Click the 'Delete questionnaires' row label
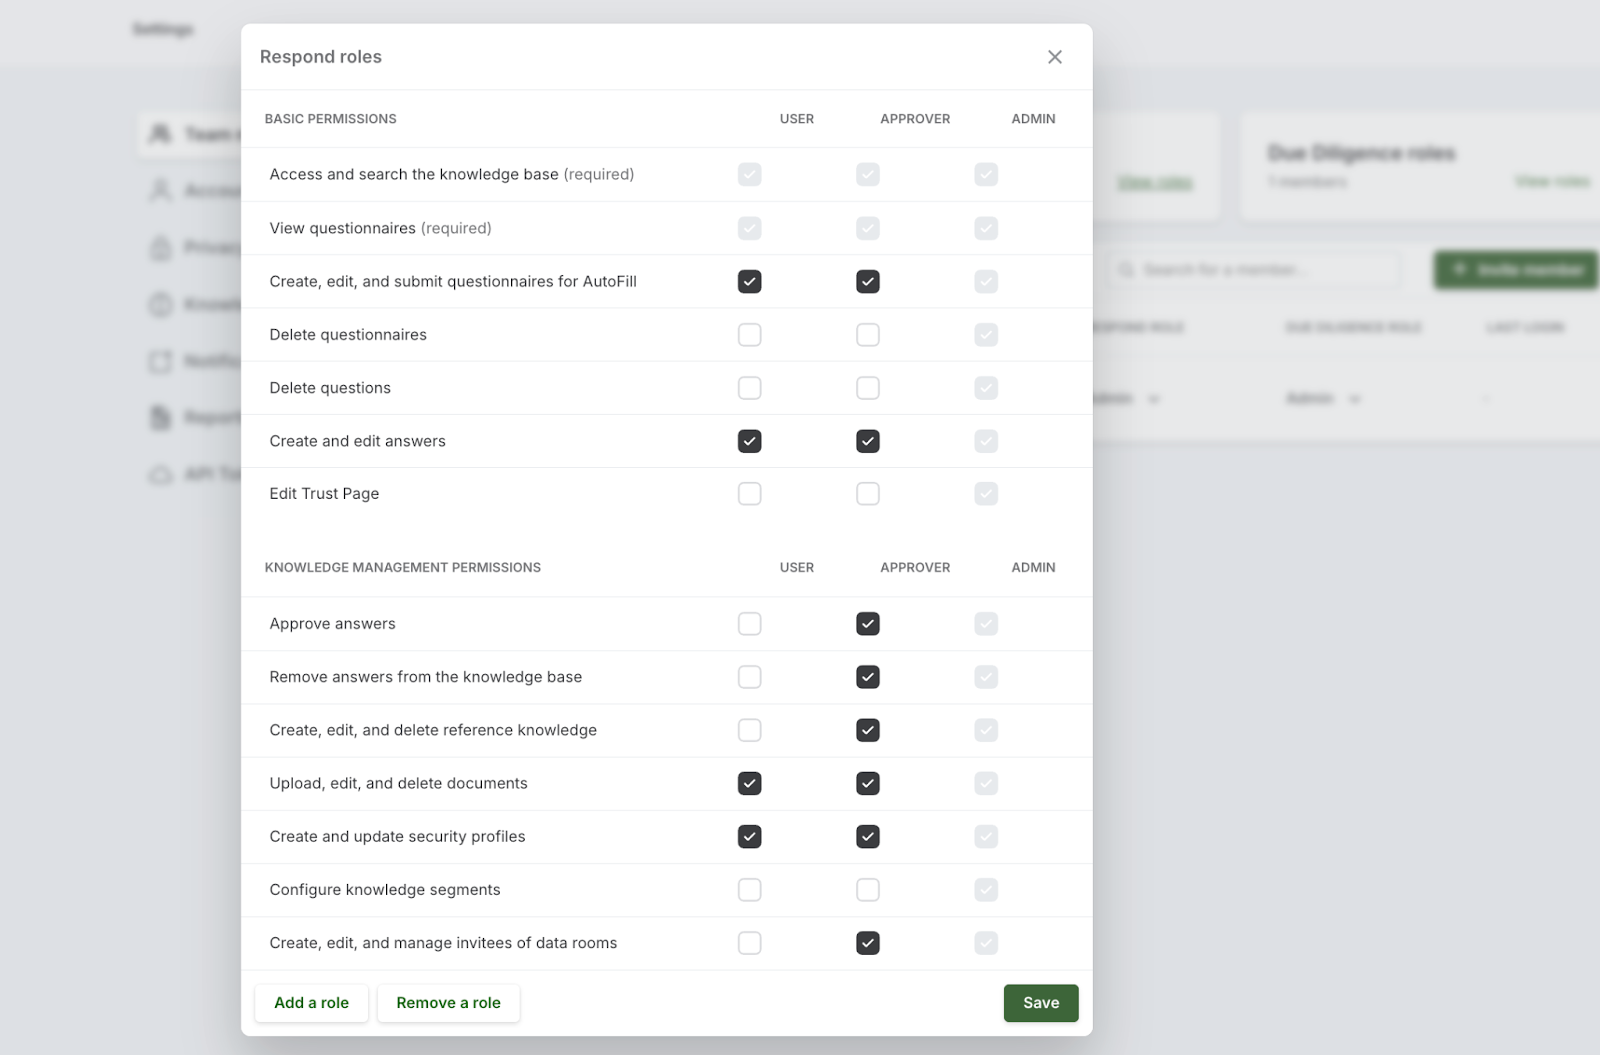Screen dimensions: 1600x1055 pos(348,335)
